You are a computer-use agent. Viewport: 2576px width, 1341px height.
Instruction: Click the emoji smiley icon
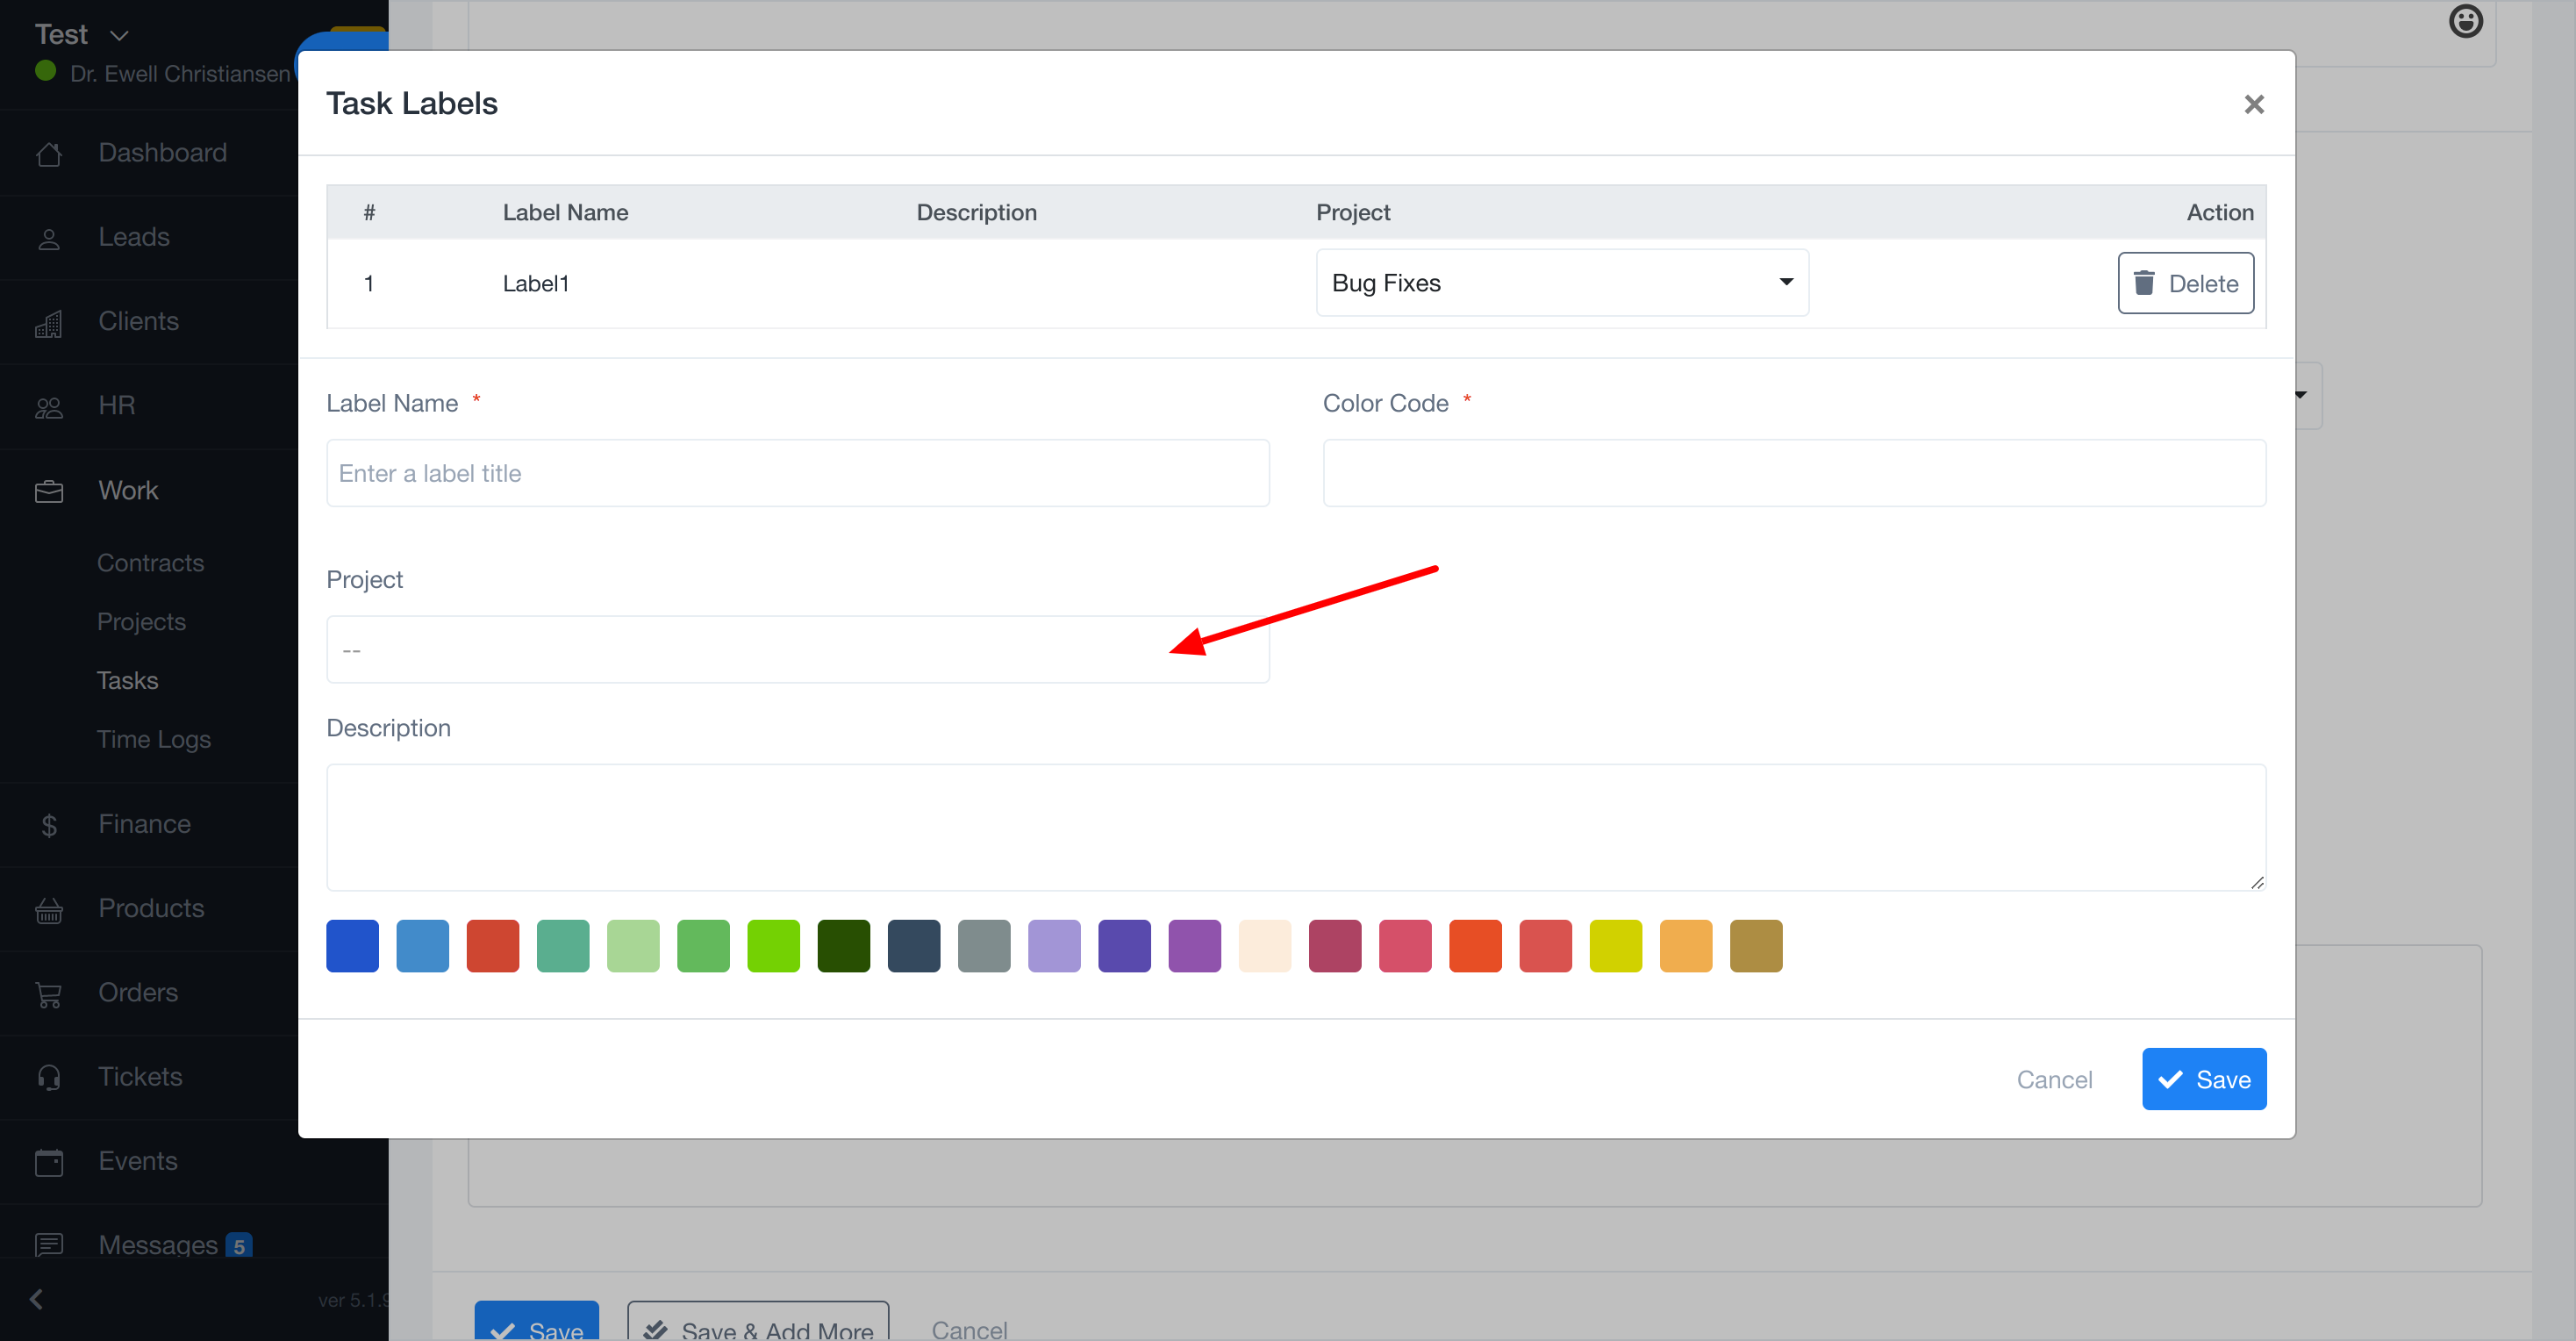click(x=2465, y=21)
